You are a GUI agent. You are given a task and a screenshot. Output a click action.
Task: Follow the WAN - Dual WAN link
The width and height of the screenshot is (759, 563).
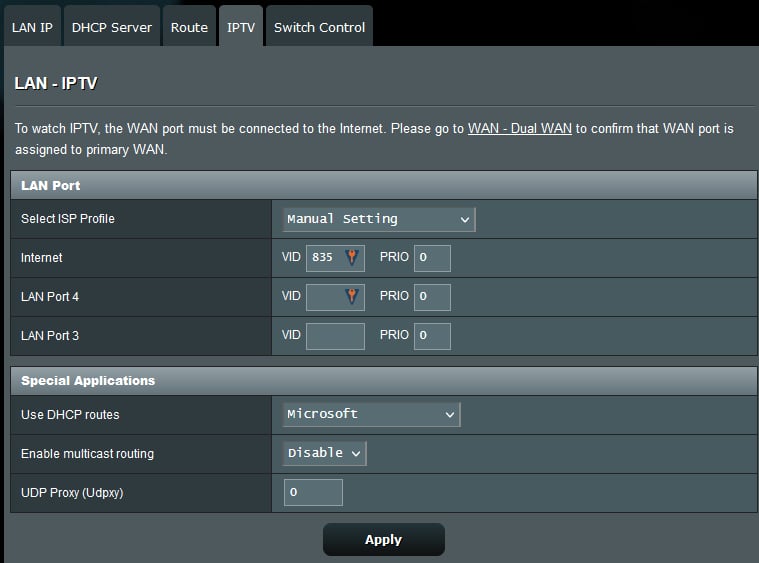[x=519, y=129]
